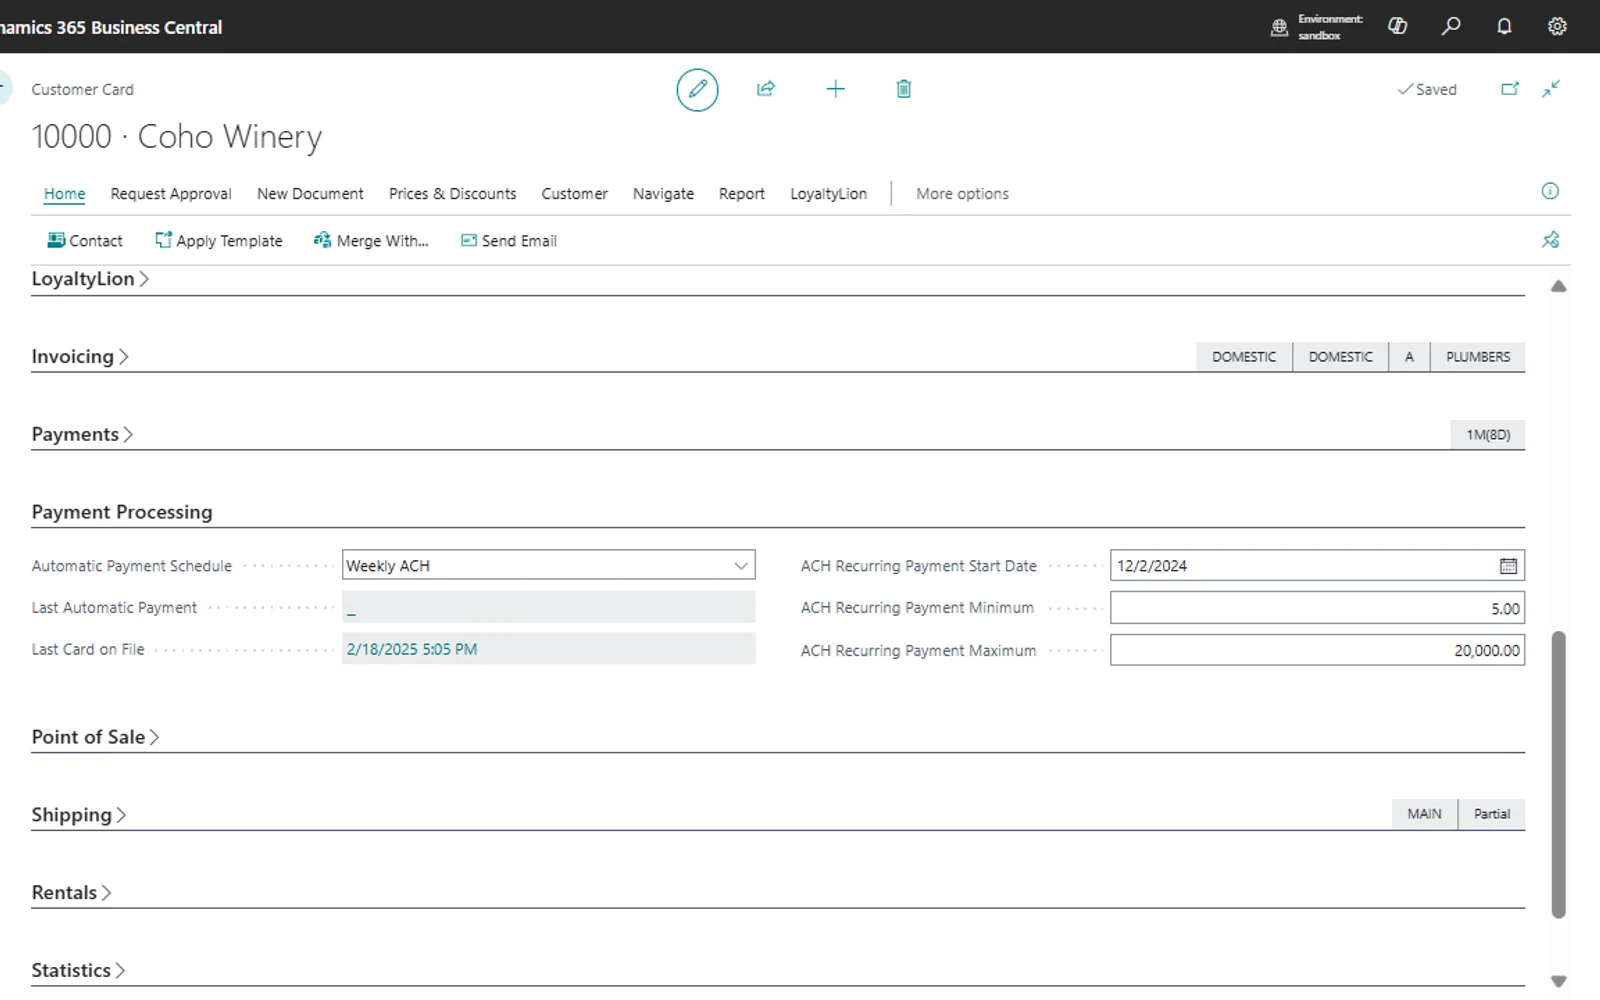Click ACH Recurring Payment Minimum field
This screenshot has width=1600, height=1000.
tap(1317, 608)
